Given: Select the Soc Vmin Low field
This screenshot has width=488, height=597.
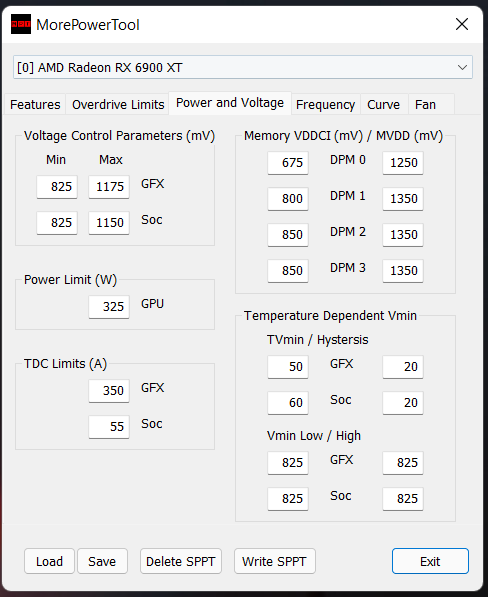Looking at the screenshot, I should [x=288, y=499].
